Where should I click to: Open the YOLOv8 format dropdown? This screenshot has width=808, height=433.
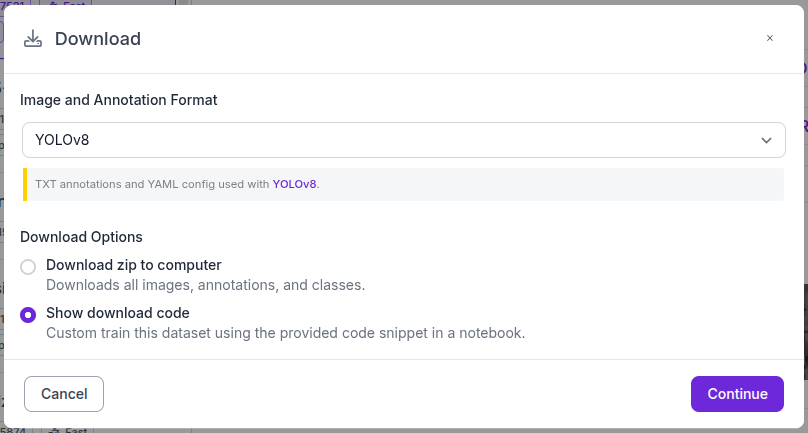[403, 140]
